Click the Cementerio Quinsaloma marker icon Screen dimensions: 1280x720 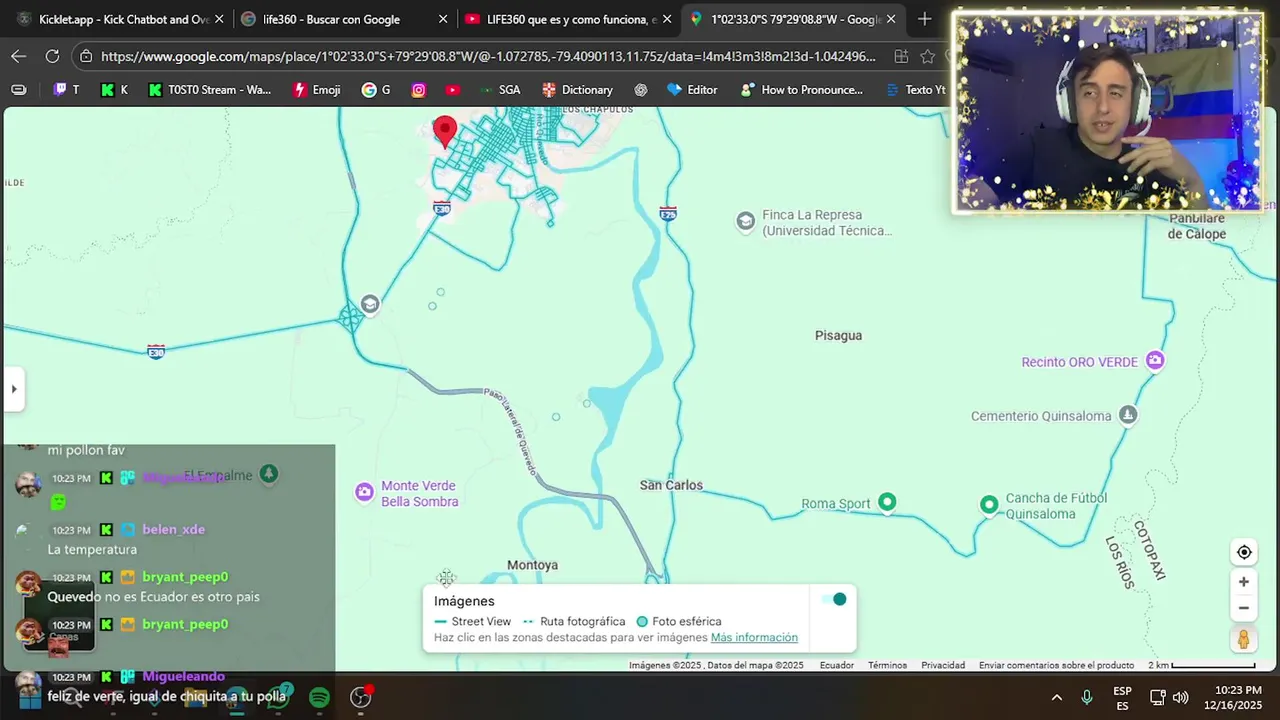pos(1128,414)
